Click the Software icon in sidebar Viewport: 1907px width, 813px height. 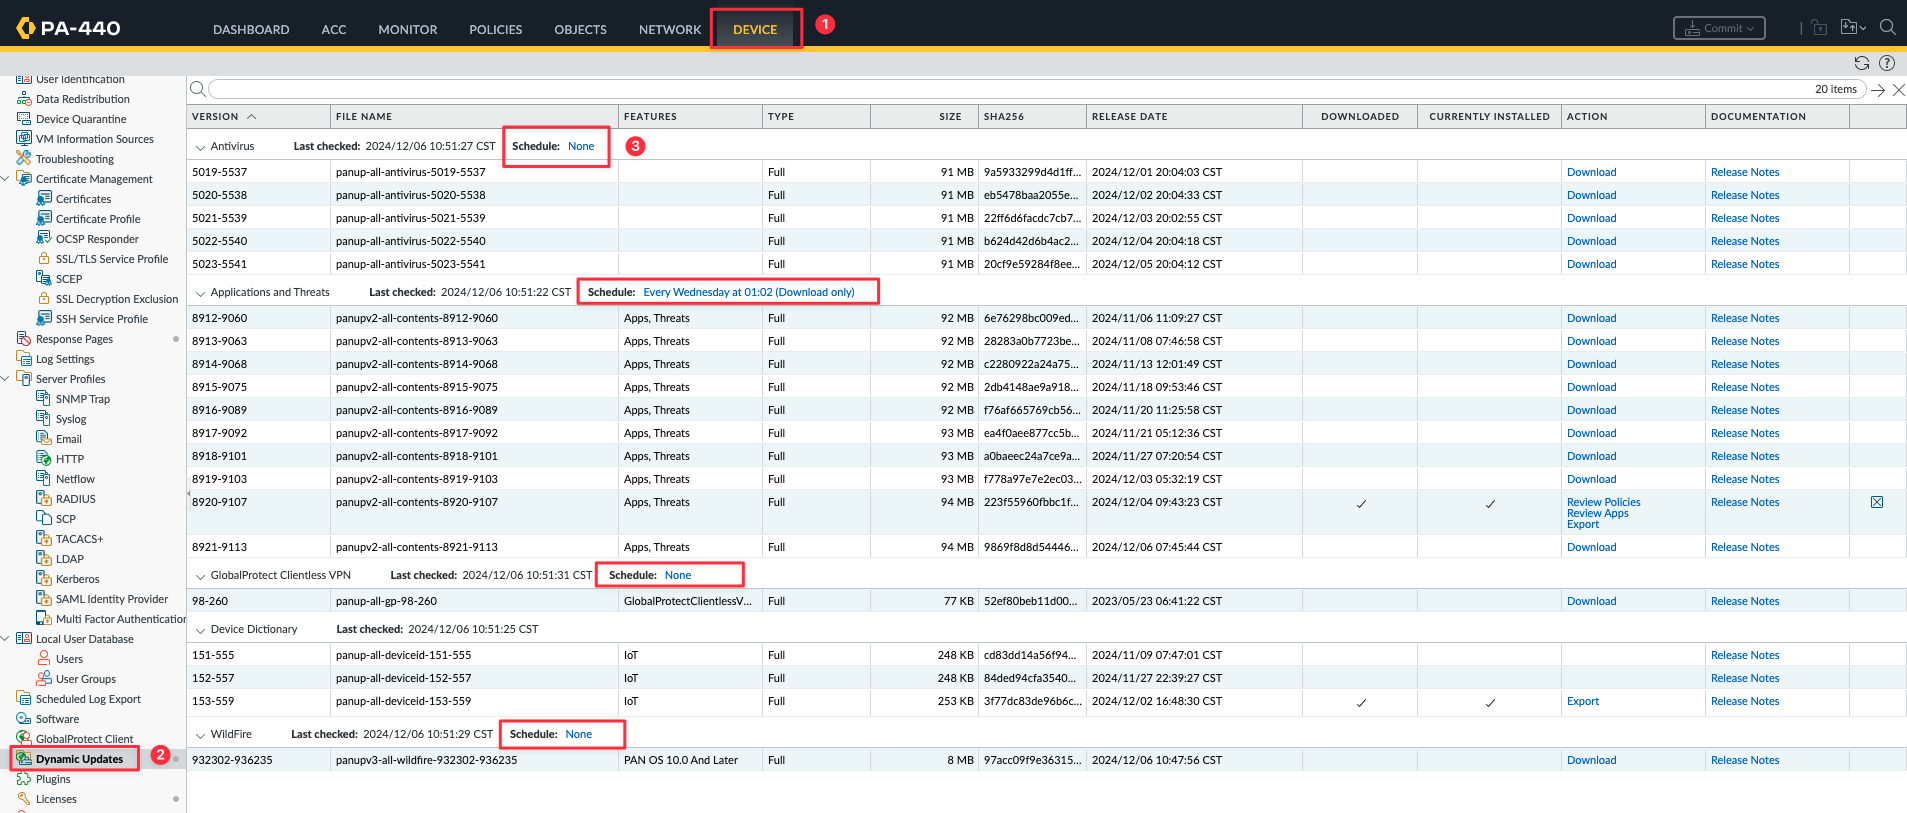24,719
